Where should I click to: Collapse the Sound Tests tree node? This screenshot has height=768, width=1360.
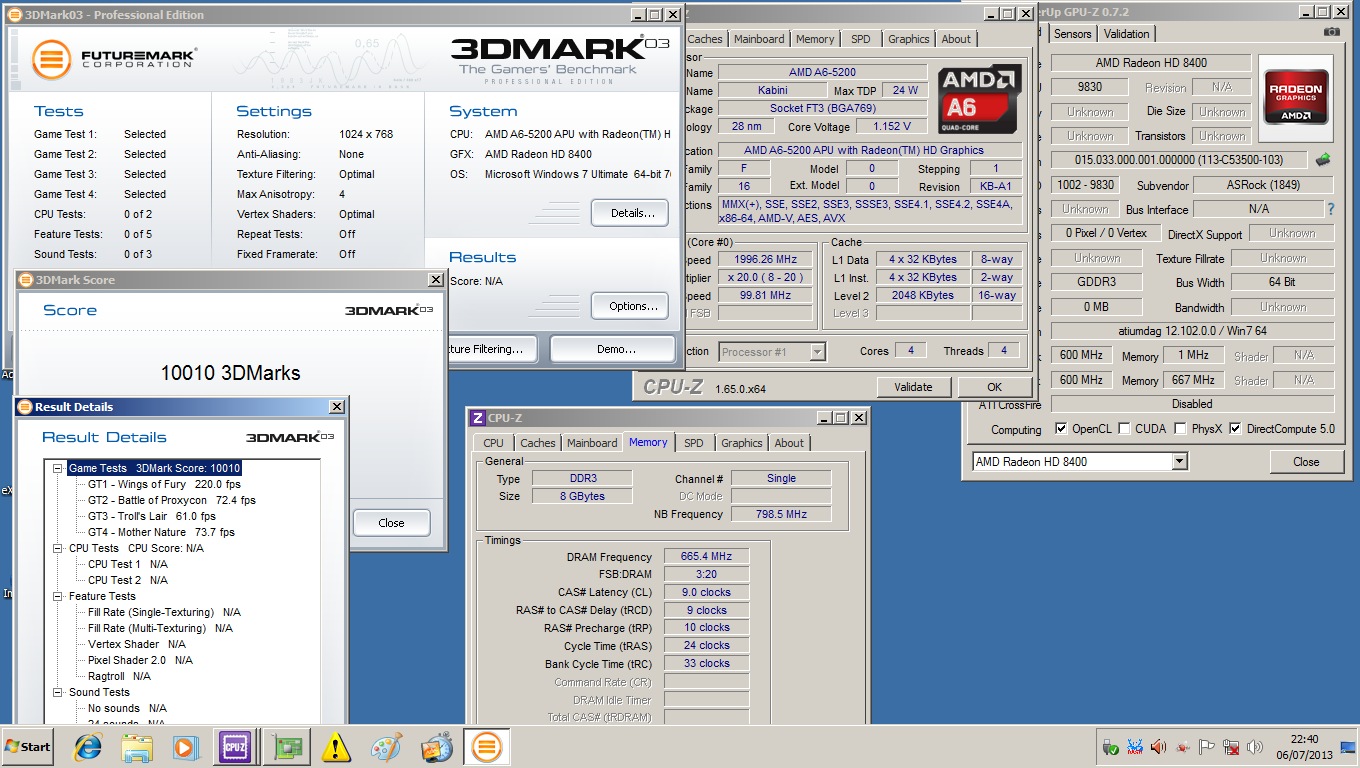pyautogui.click(x=58, y=692)
